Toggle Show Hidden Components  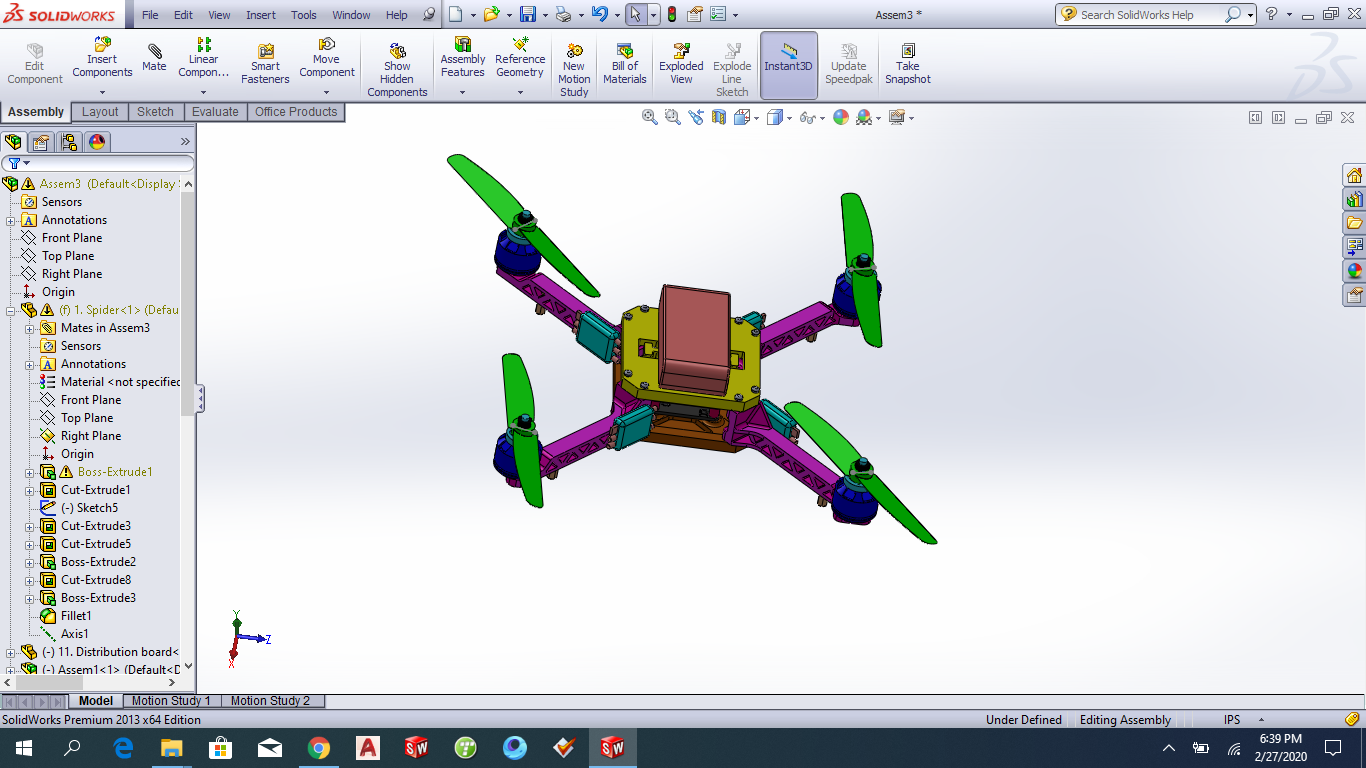click(397, 70)
